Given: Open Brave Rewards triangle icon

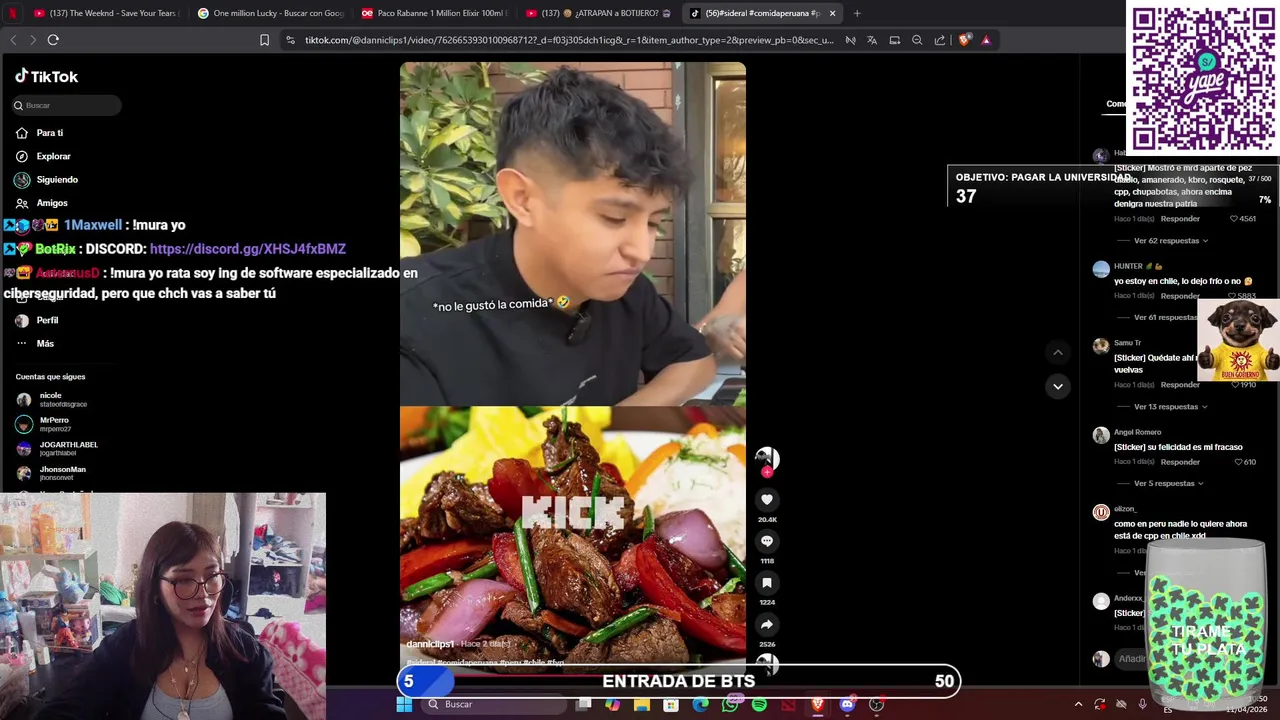Looking at the screenshot, I should (x=986, y=40).
